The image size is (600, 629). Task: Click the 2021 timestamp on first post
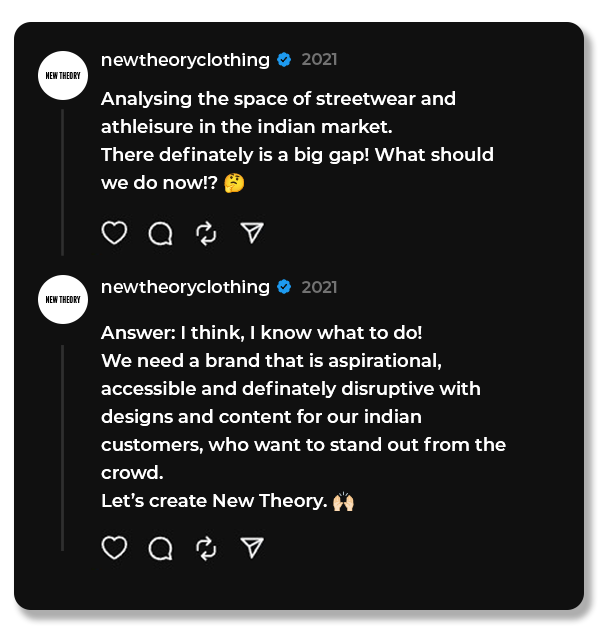click(319, 60)
